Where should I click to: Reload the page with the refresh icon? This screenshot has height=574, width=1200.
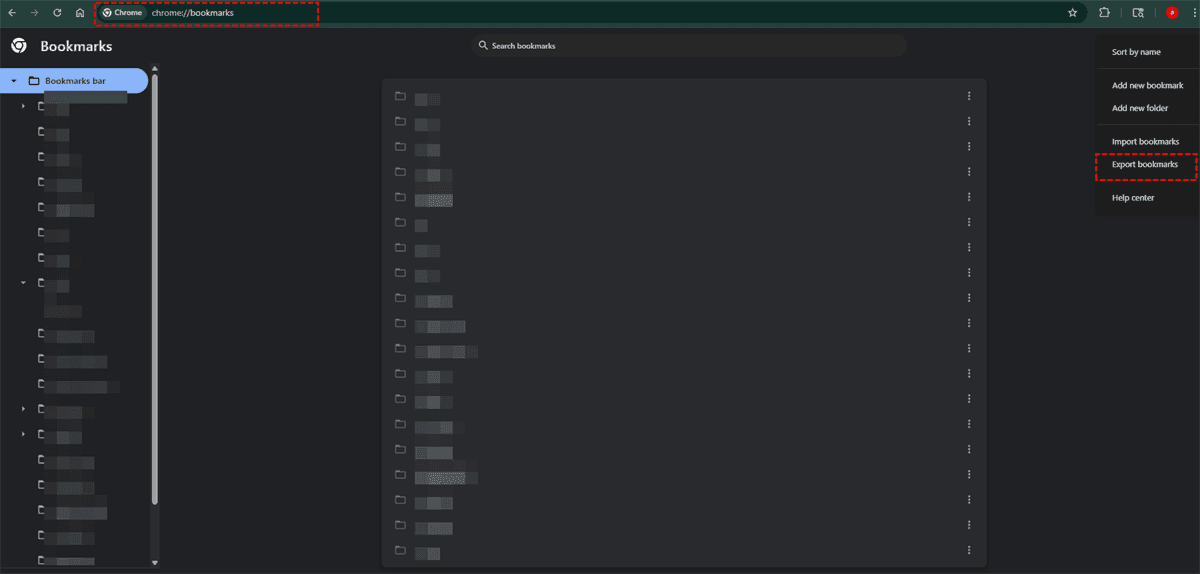pos(56,13)
